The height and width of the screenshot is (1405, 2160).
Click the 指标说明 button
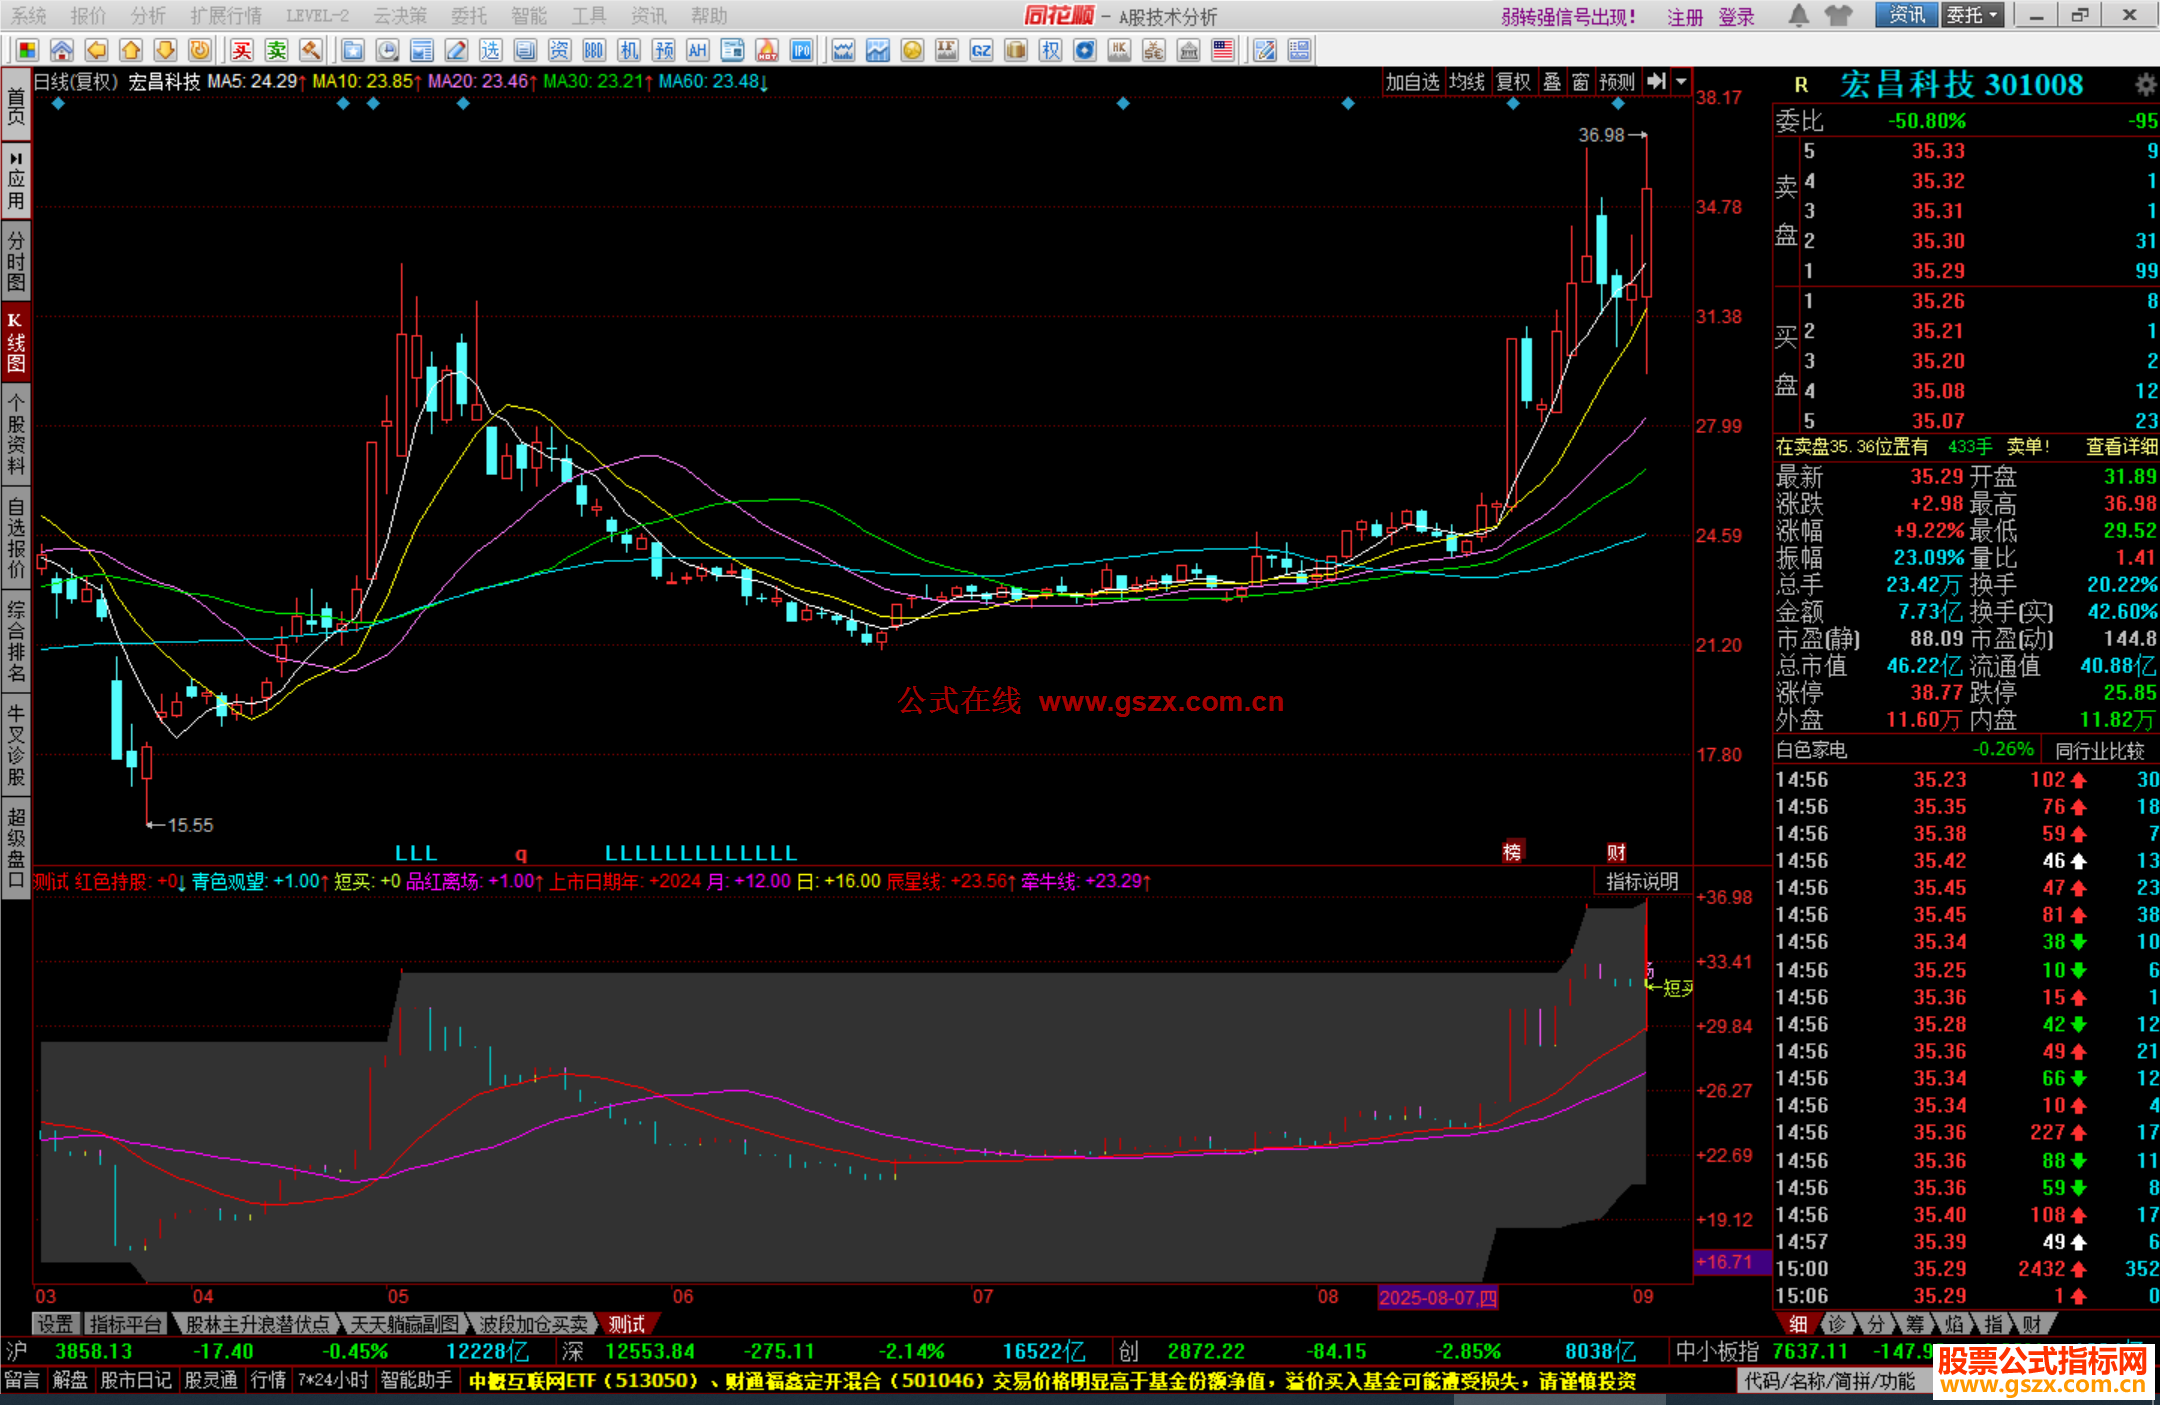tap(1642, 881)
